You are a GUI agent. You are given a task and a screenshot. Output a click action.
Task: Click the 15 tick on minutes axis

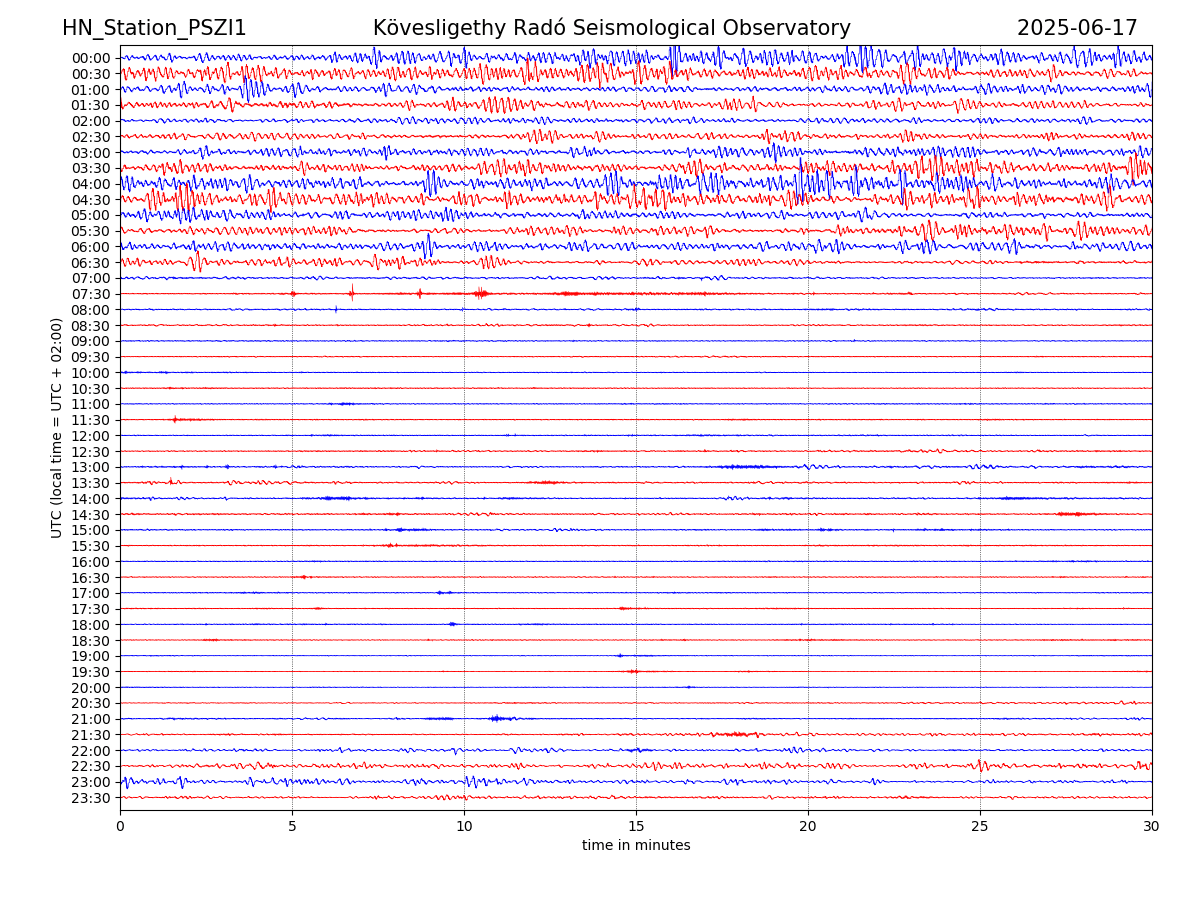[636, 827]
